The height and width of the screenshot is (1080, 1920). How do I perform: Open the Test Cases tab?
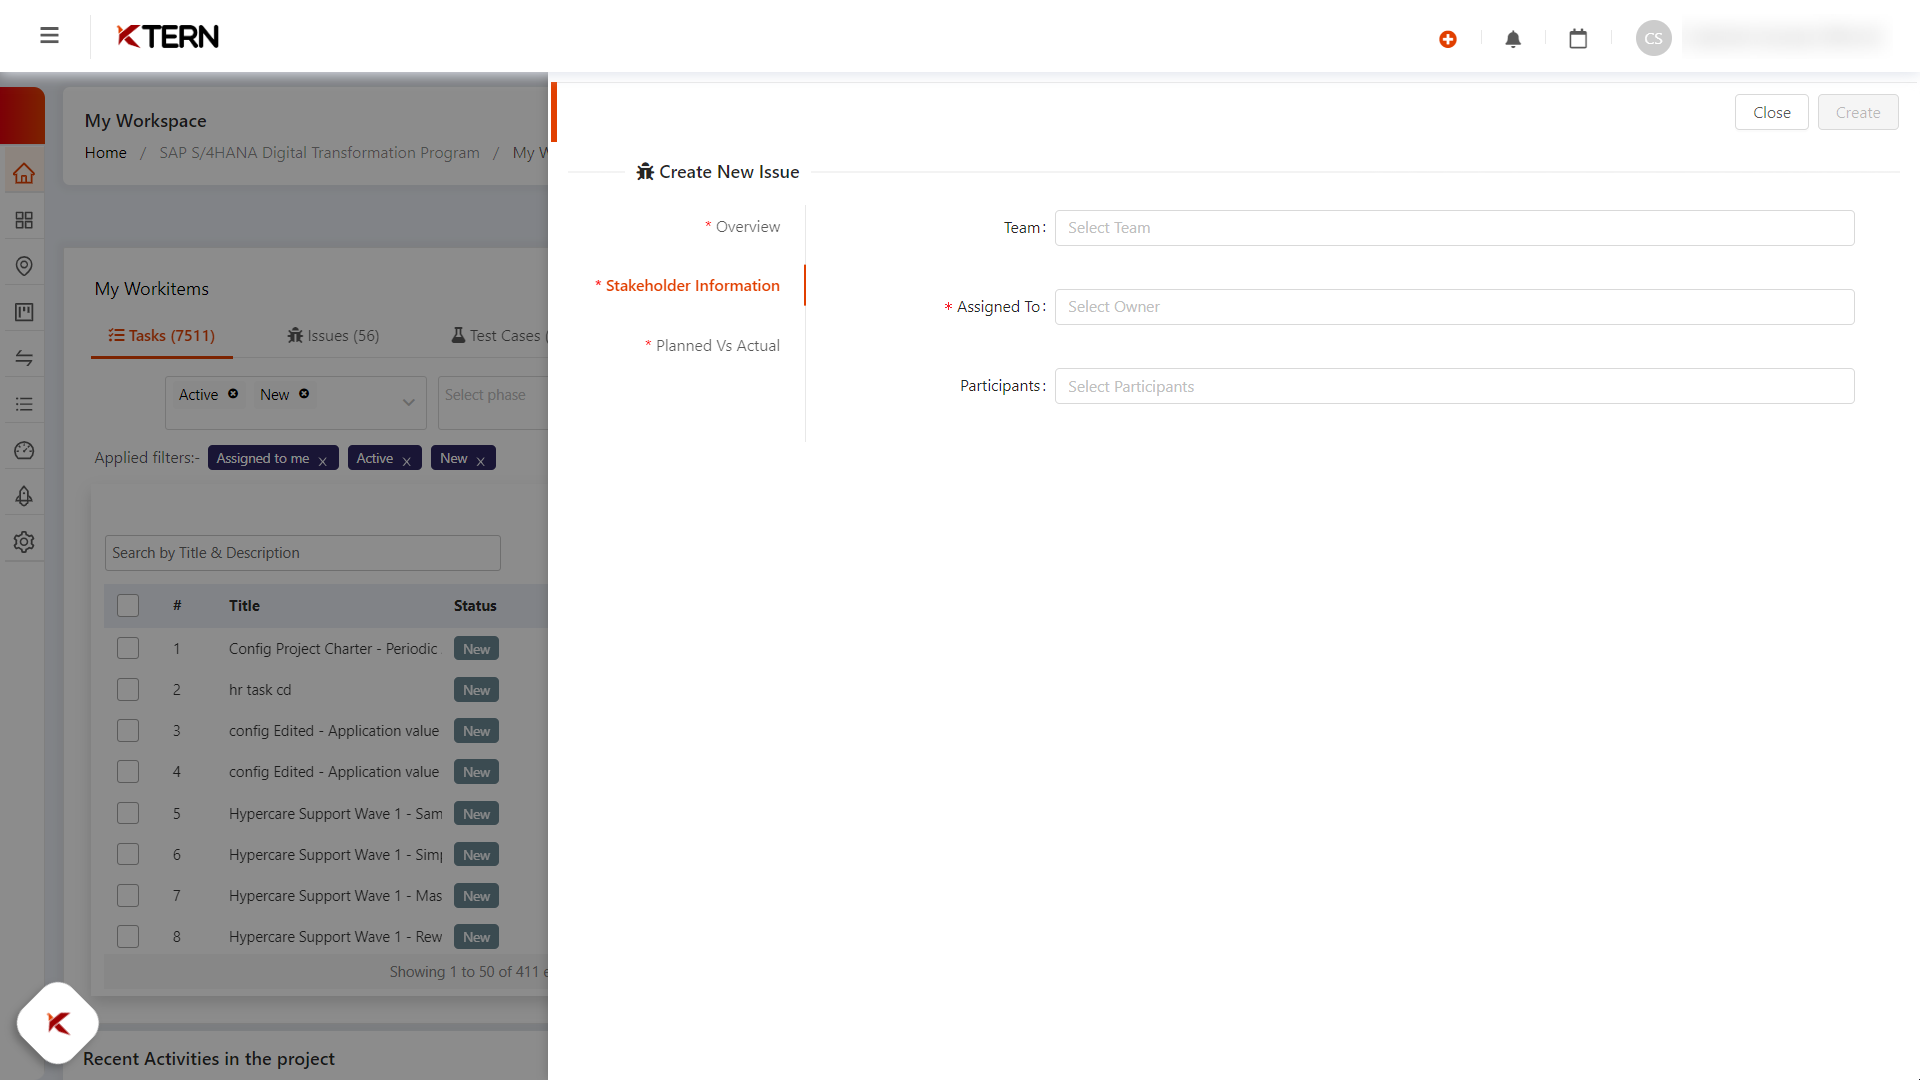point(497,336)
